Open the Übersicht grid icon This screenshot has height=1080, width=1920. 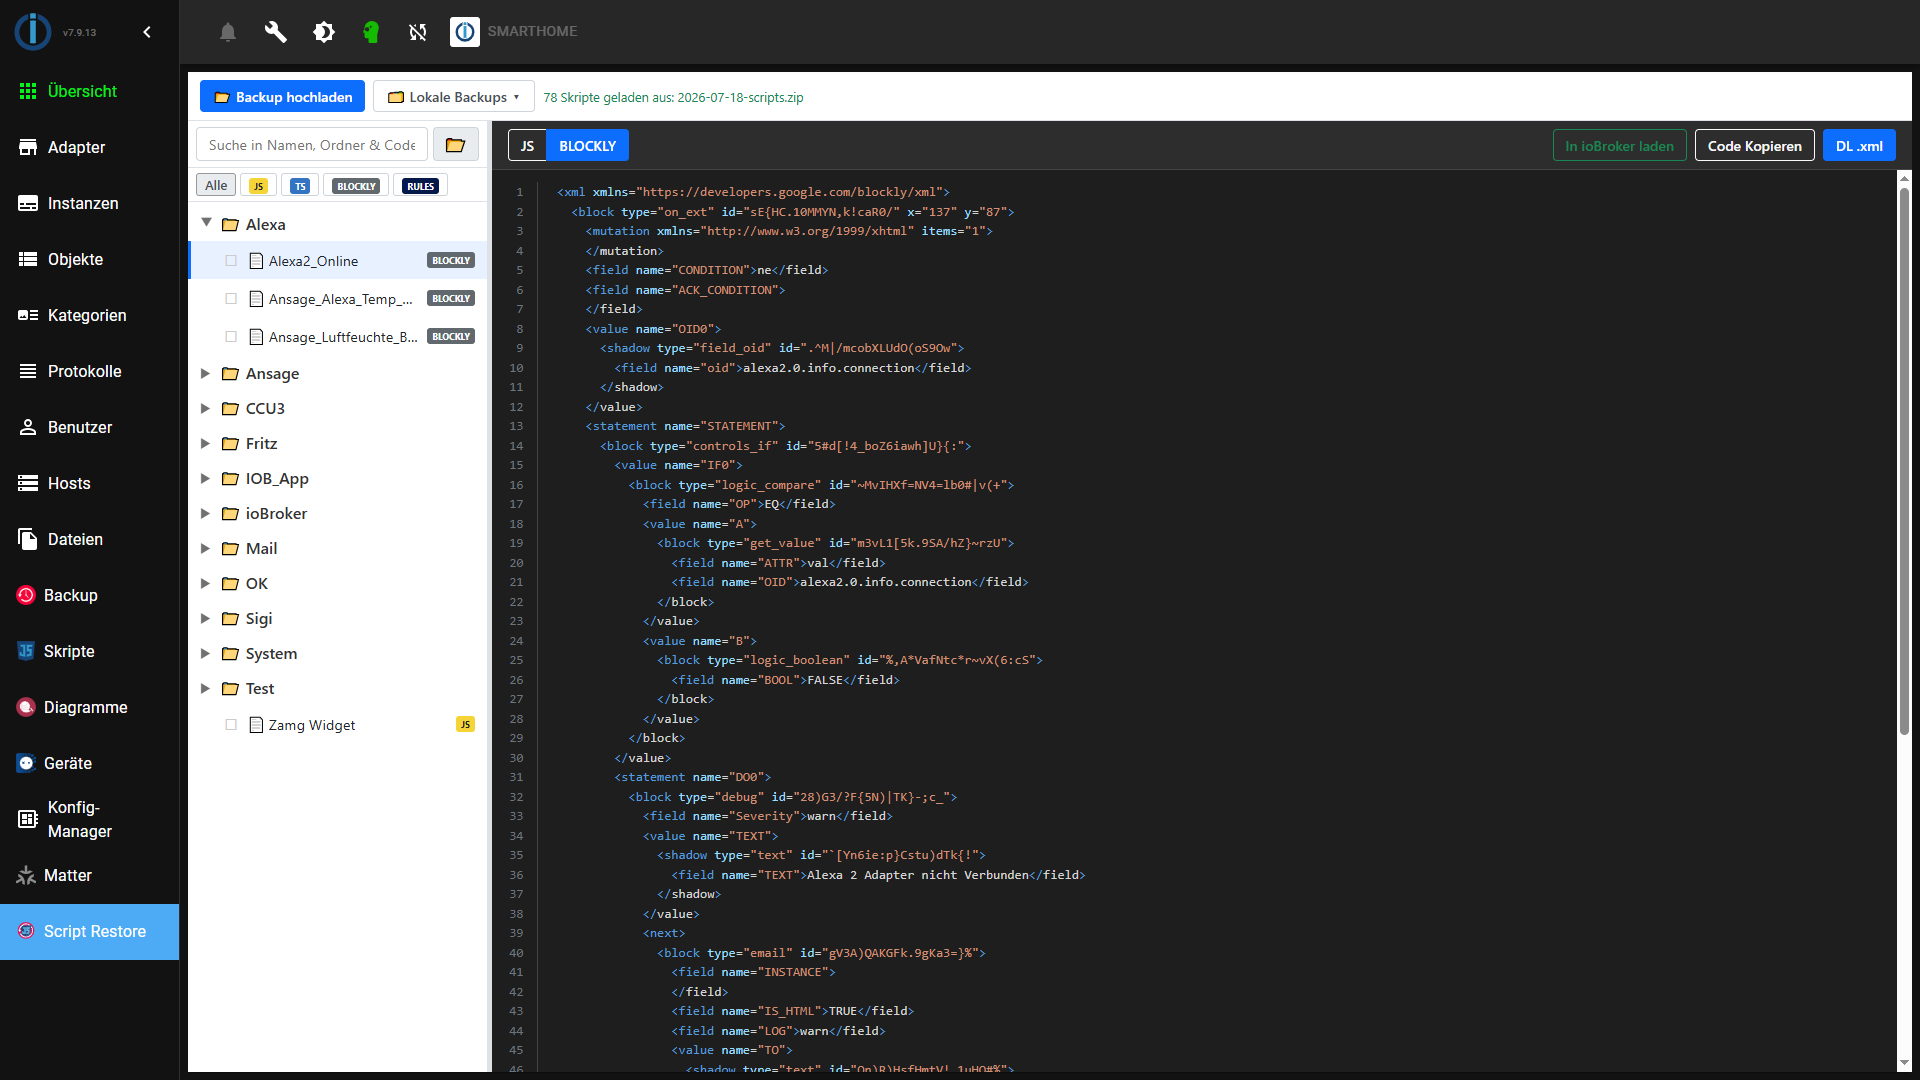[28, 91]
